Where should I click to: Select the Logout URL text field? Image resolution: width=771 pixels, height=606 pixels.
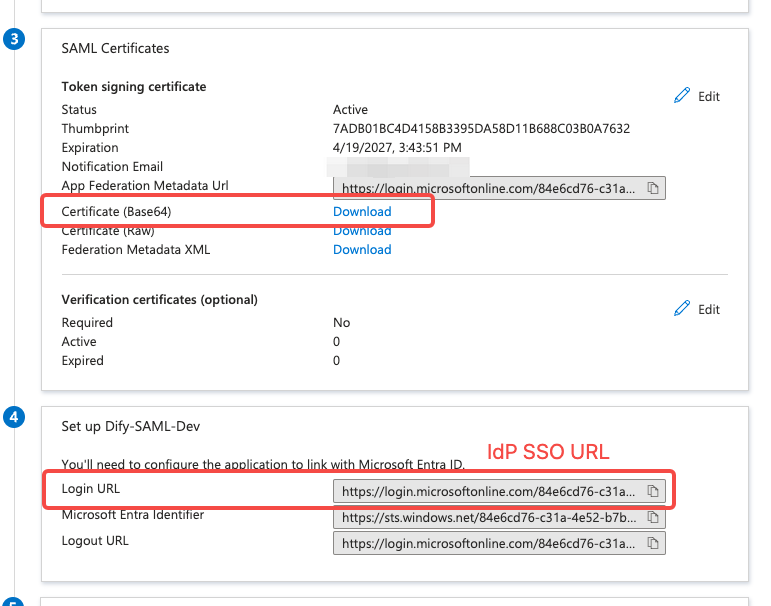(x=499, y=543)
